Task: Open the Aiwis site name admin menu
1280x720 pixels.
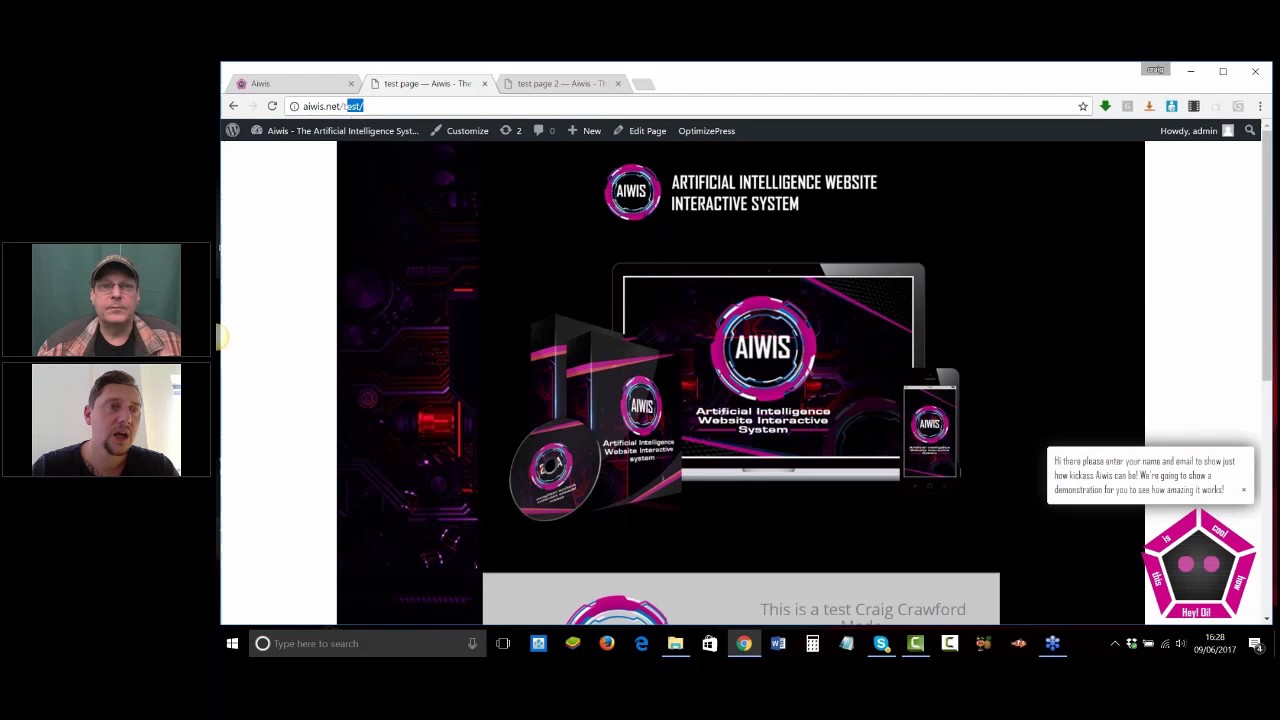Action: click(335, 131)
